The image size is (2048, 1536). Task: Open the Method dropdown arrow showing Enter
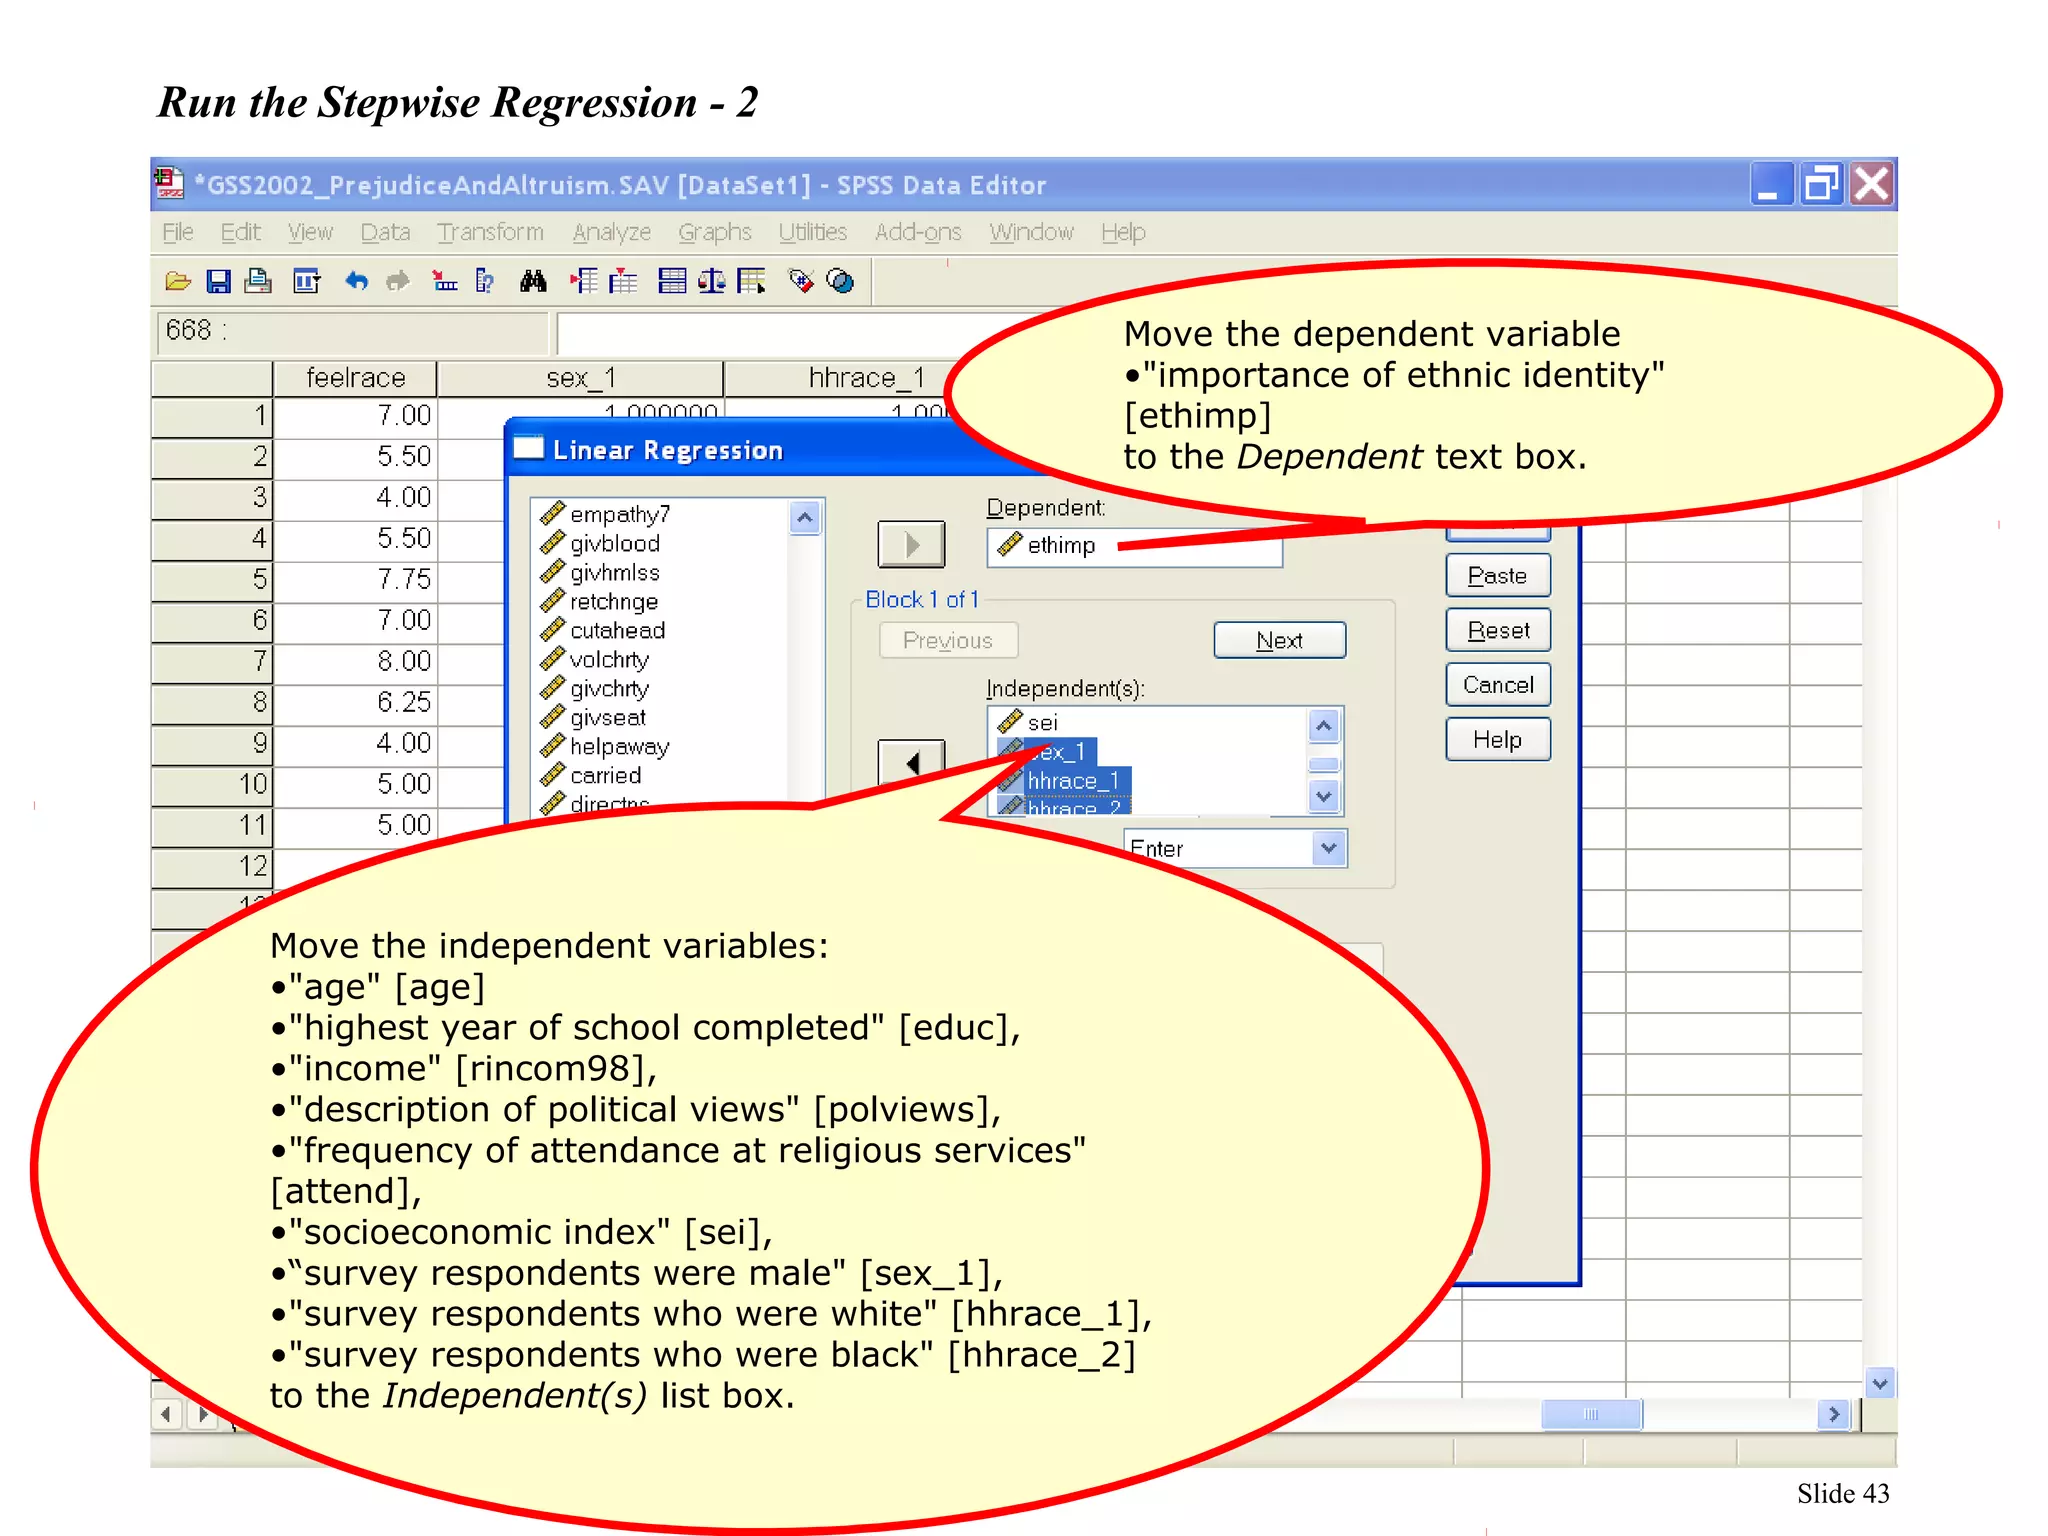(x=1328, y=848)
